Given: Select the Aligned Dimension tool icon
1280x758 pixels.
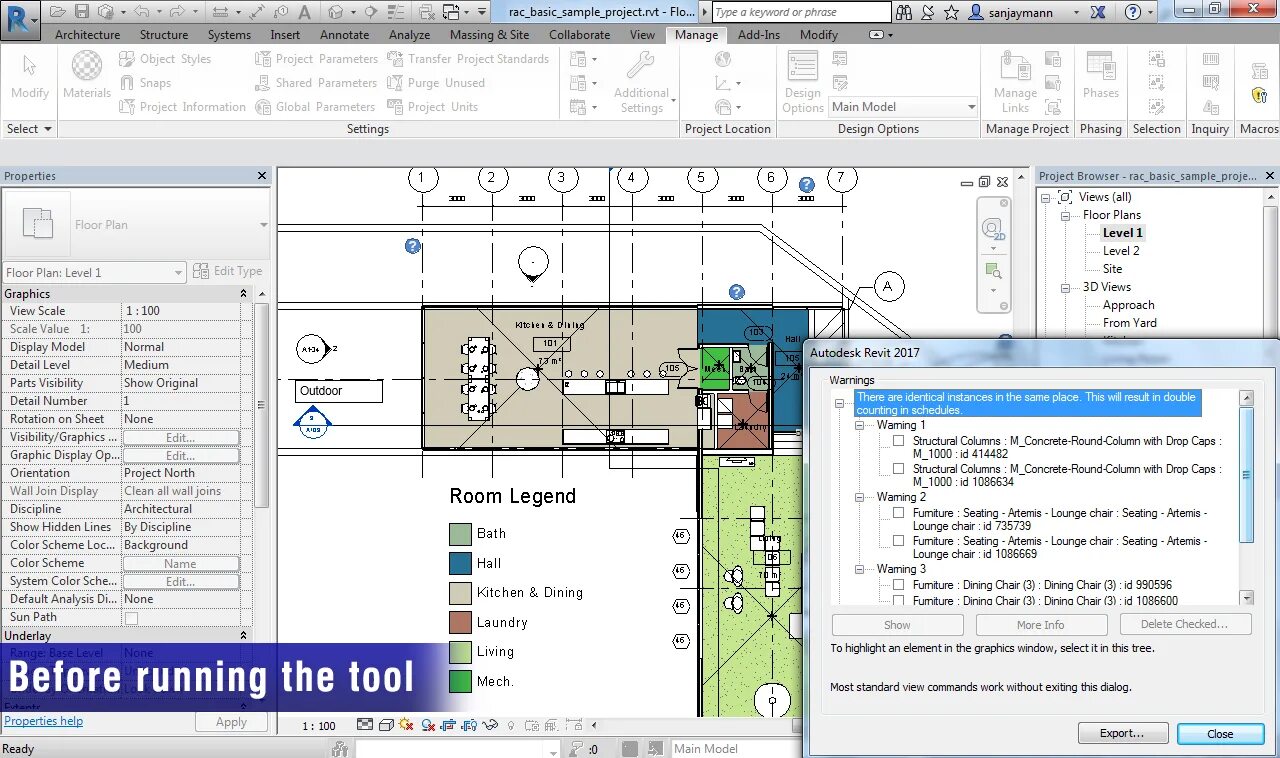Looking at the screenshot, I should (257, 12).
